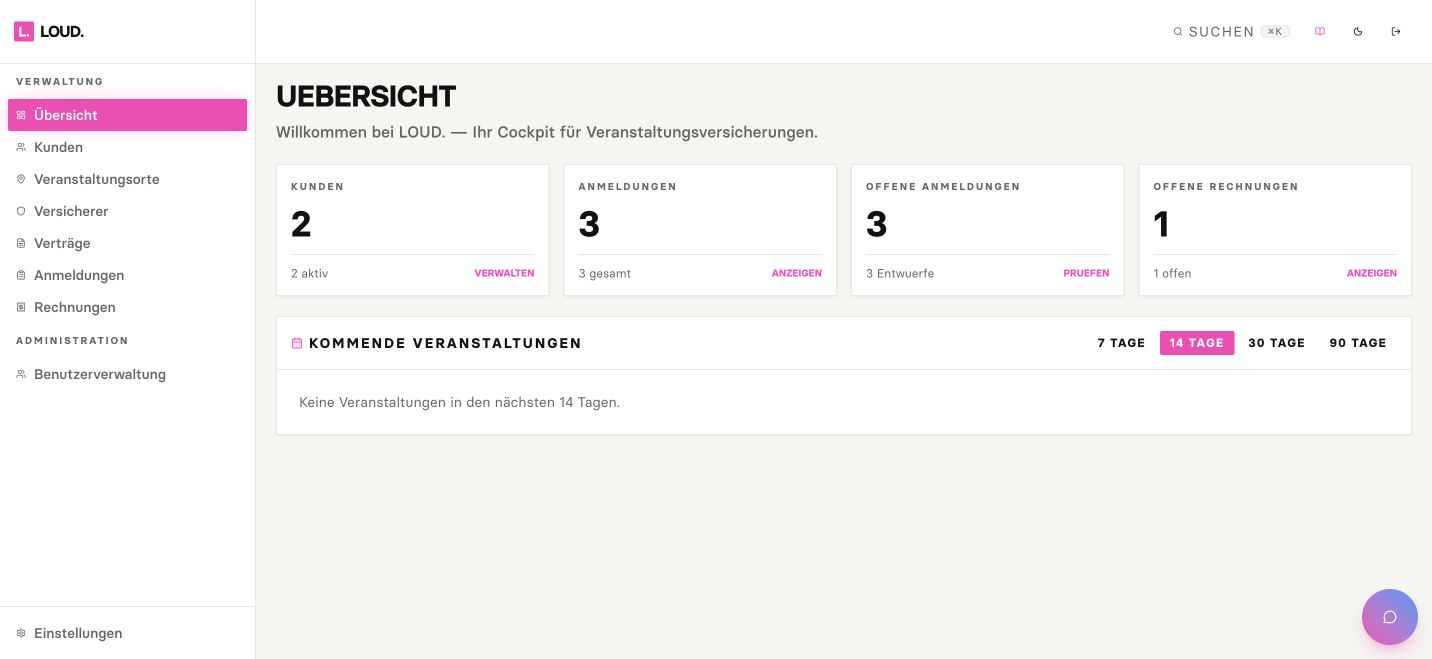Click the LOUD. logo in the sidebar header
The image size is (1432, 659).
coord(49,32)
